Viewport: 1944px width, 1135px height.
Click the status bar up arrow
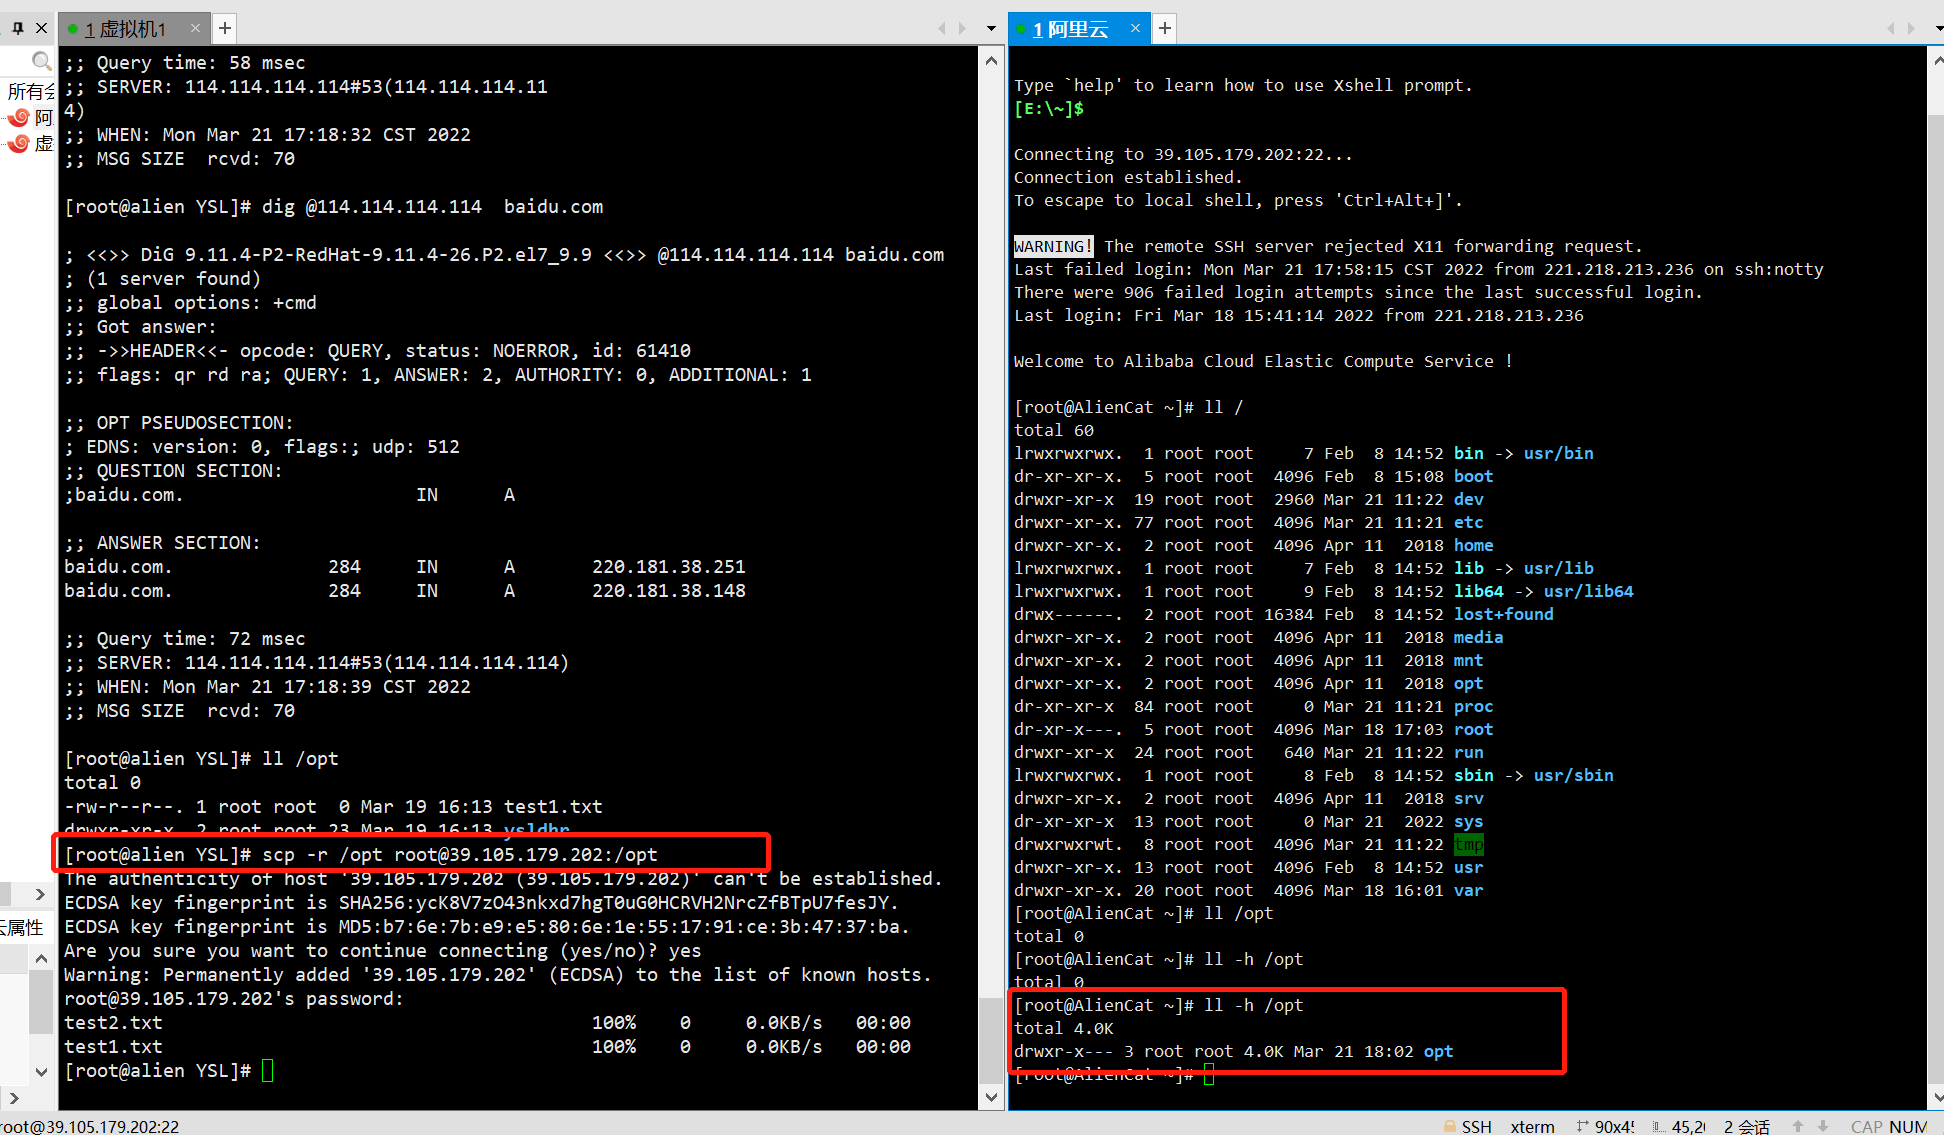[1798, 1126]
